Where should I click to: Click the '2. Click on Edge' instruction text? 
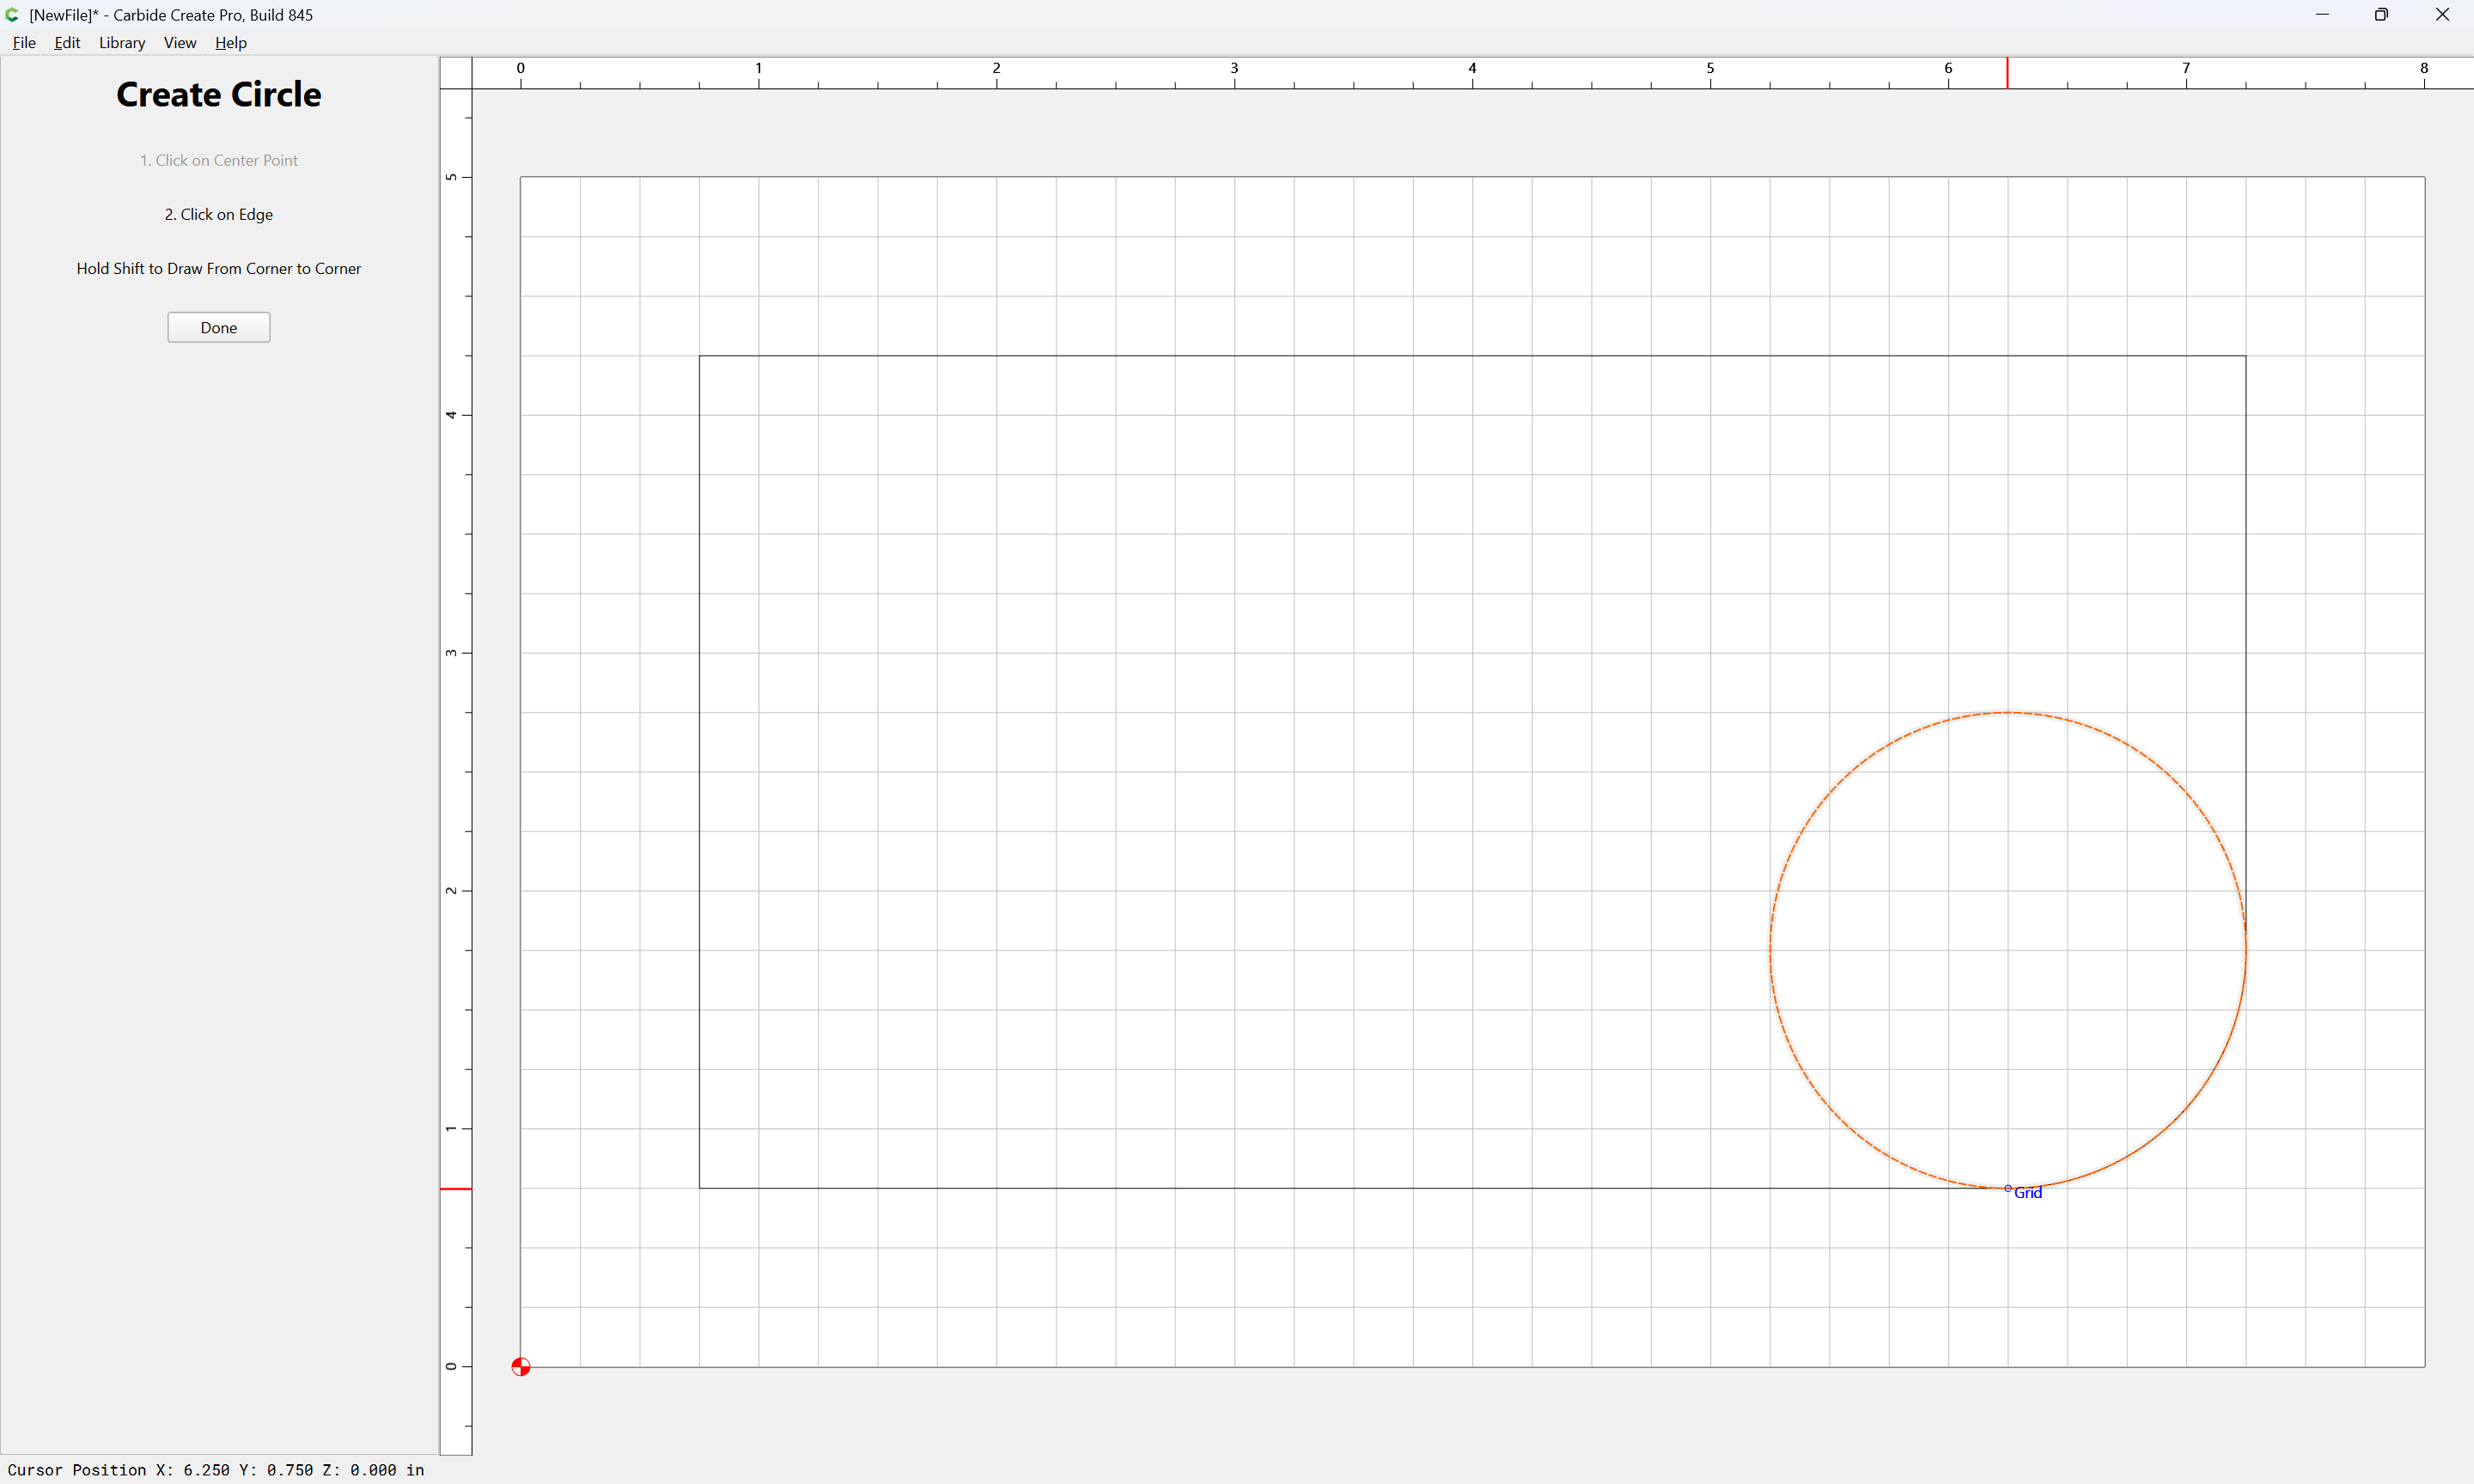219,214
